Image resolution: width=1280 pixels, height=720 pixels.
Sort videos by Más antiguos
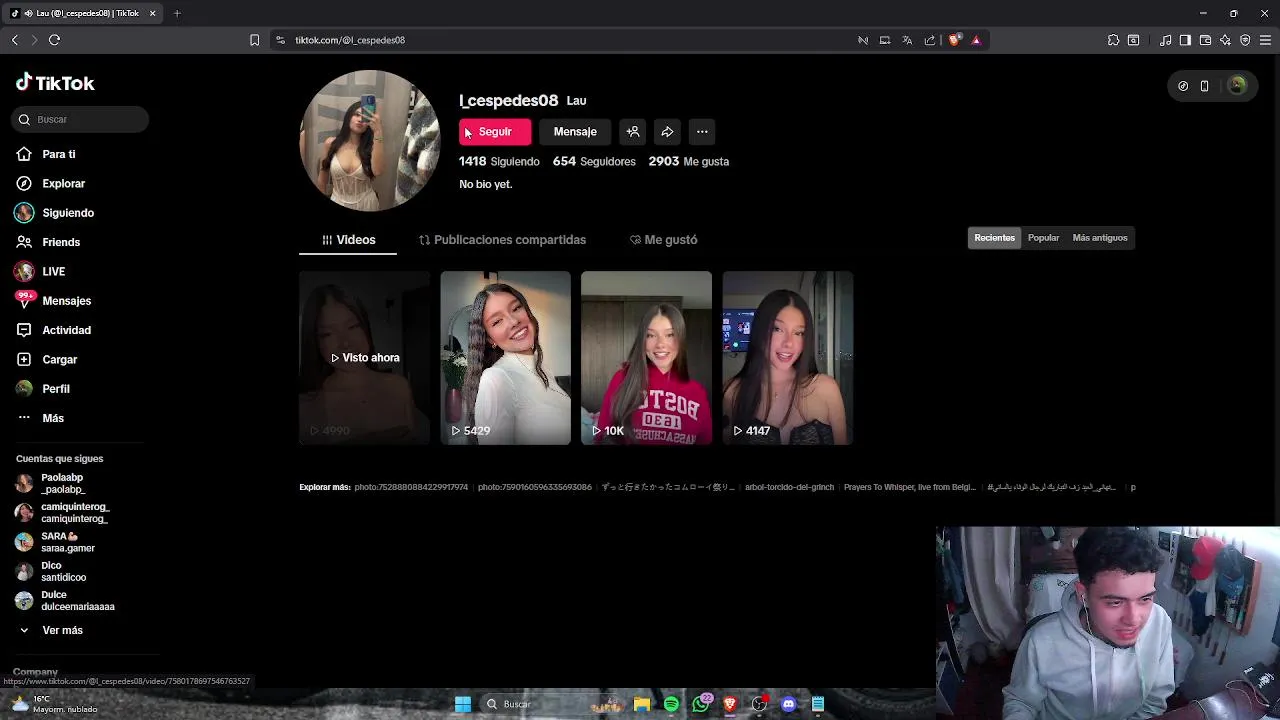click(1100, 238)
